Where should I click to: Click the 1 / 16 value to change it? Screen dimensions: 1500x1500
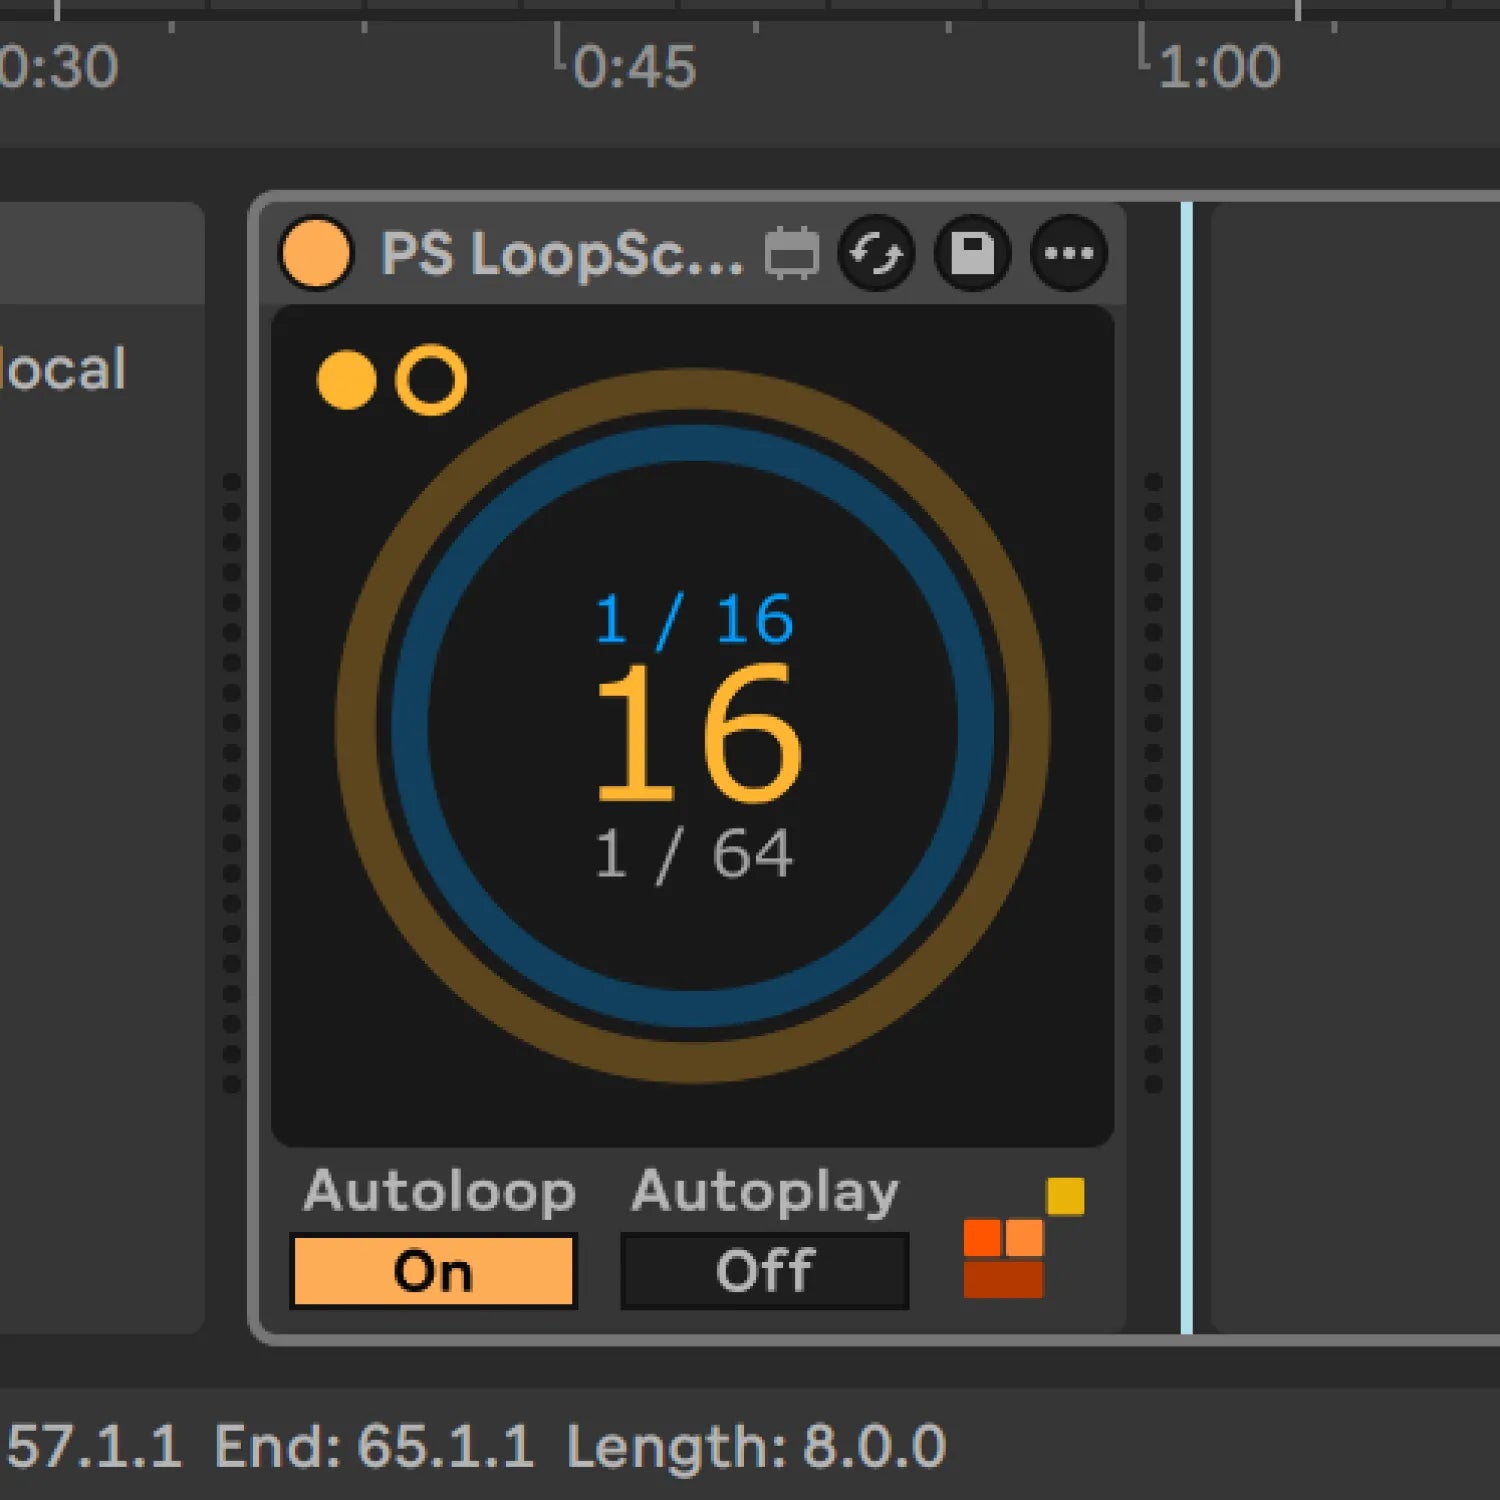[x=693, y=618]
